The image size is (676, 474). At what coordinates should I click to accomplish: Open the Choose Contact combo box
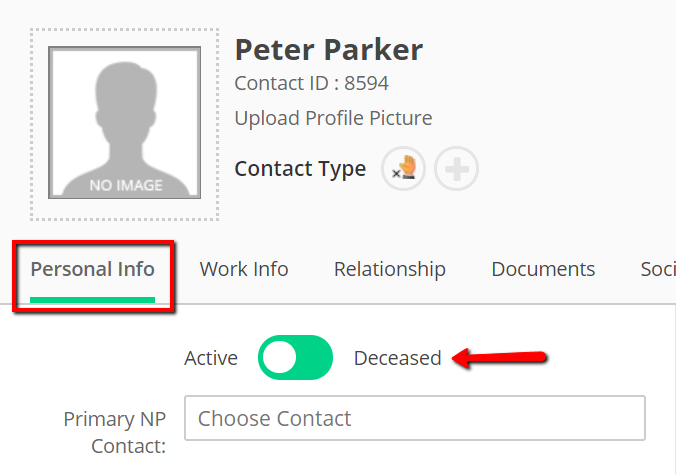click(x=415, y=418)
